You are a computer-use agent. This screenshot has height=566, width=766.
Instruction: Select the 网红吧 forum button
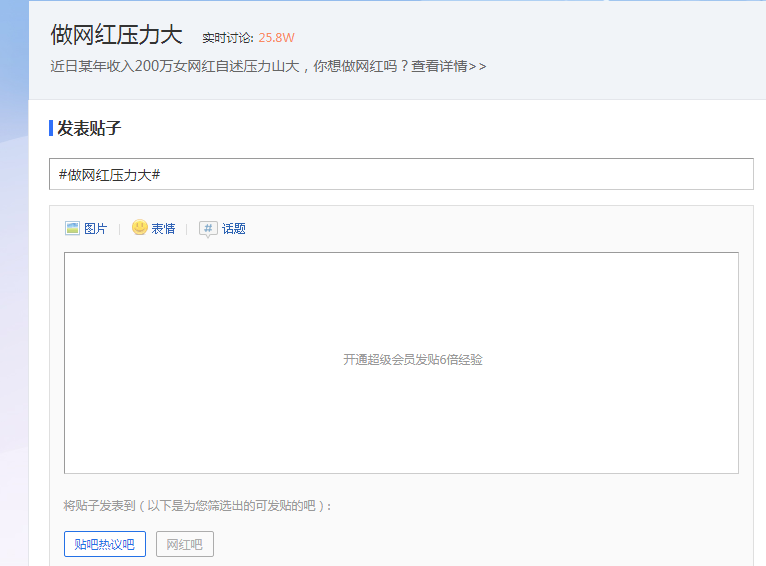(x=185, y=544)
